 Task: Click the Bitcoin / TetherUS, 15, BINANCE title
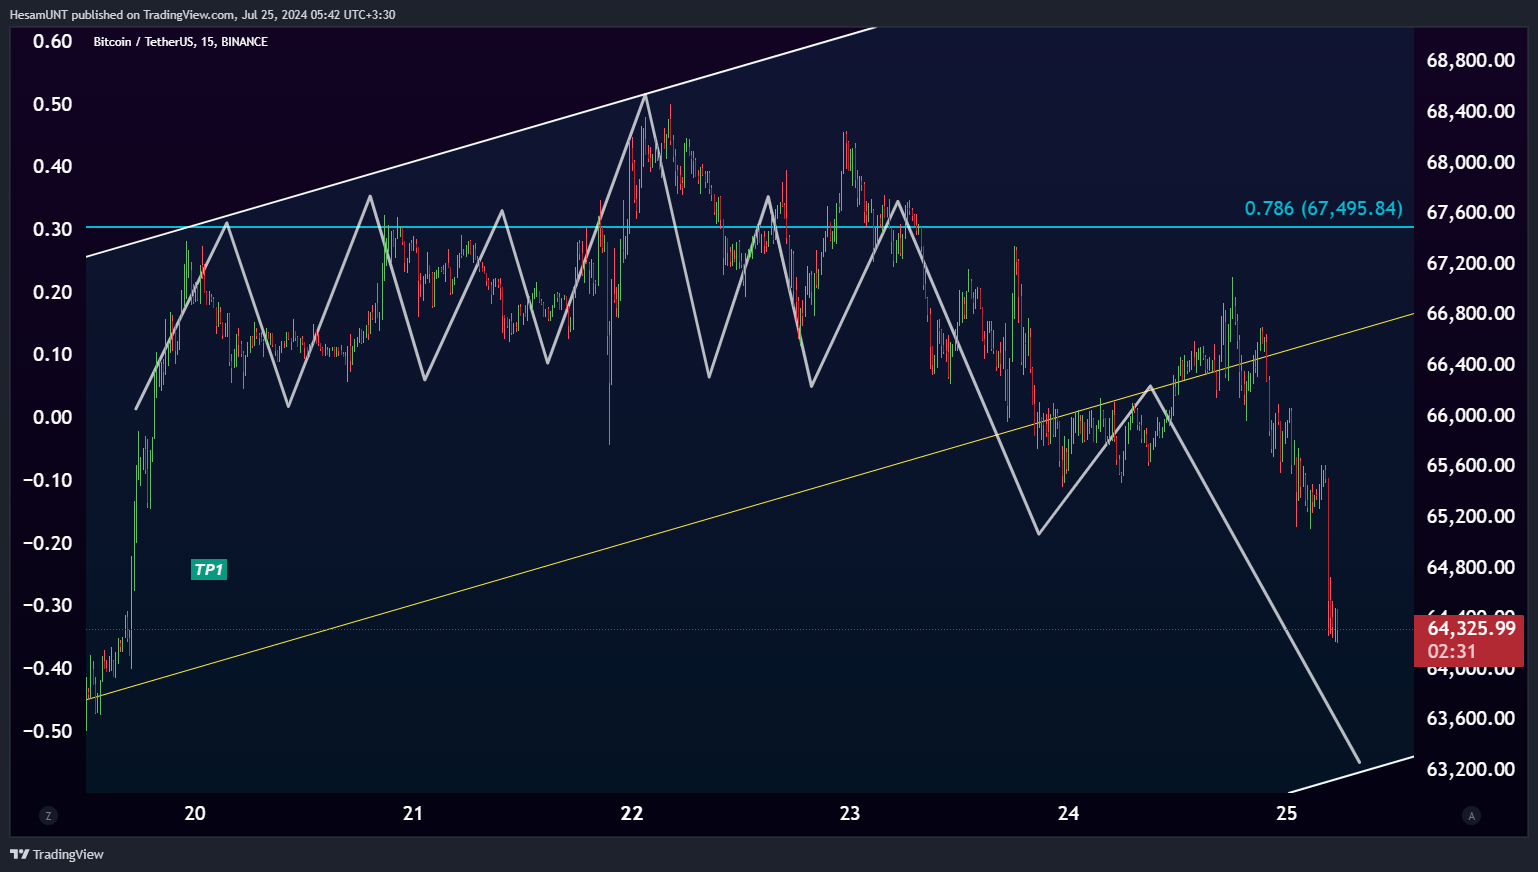(x=180, y=42)
